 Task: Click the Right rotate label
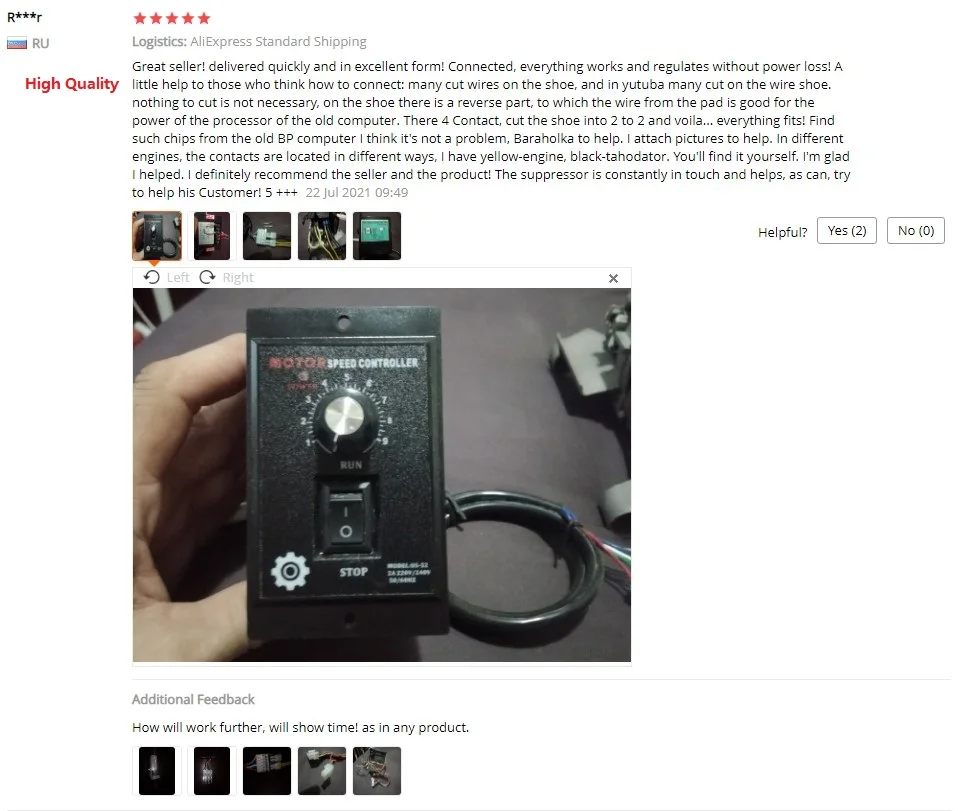coord(238,277)
